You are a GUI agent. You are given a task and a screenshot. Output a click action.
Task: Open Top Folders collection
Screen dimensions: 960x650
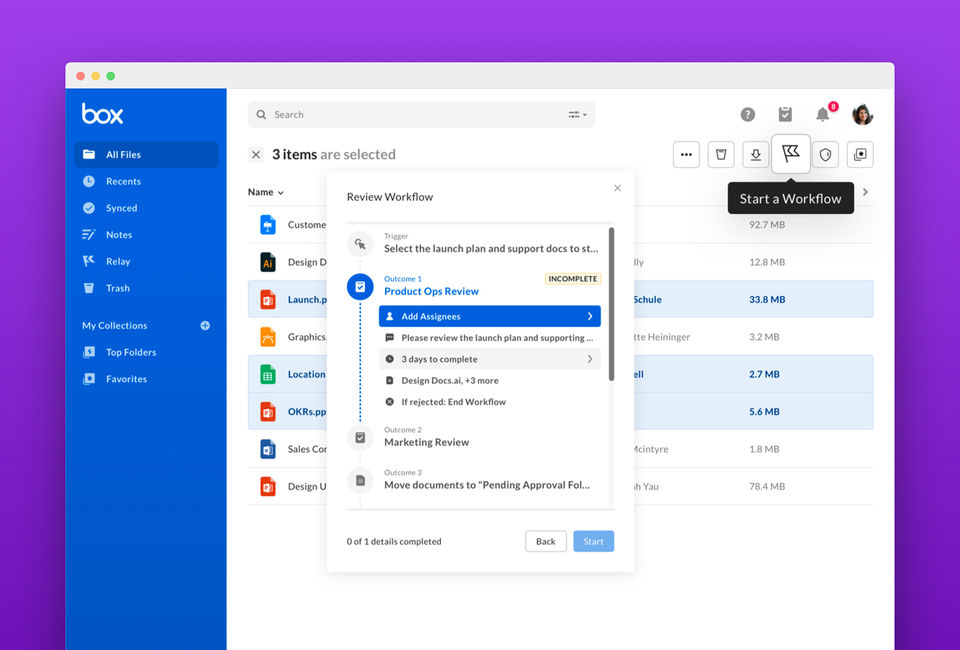[130, 352]
